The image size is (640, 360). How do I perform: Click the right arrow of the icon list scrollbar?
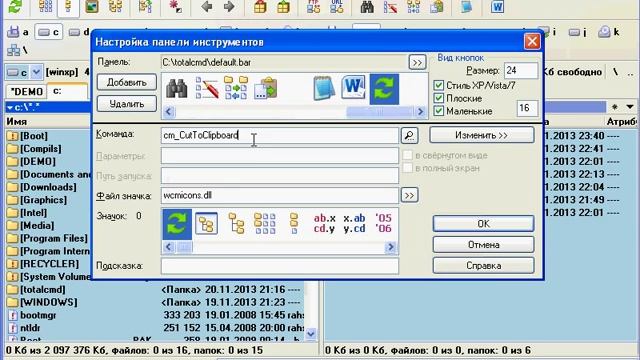(x=391, y=247)
